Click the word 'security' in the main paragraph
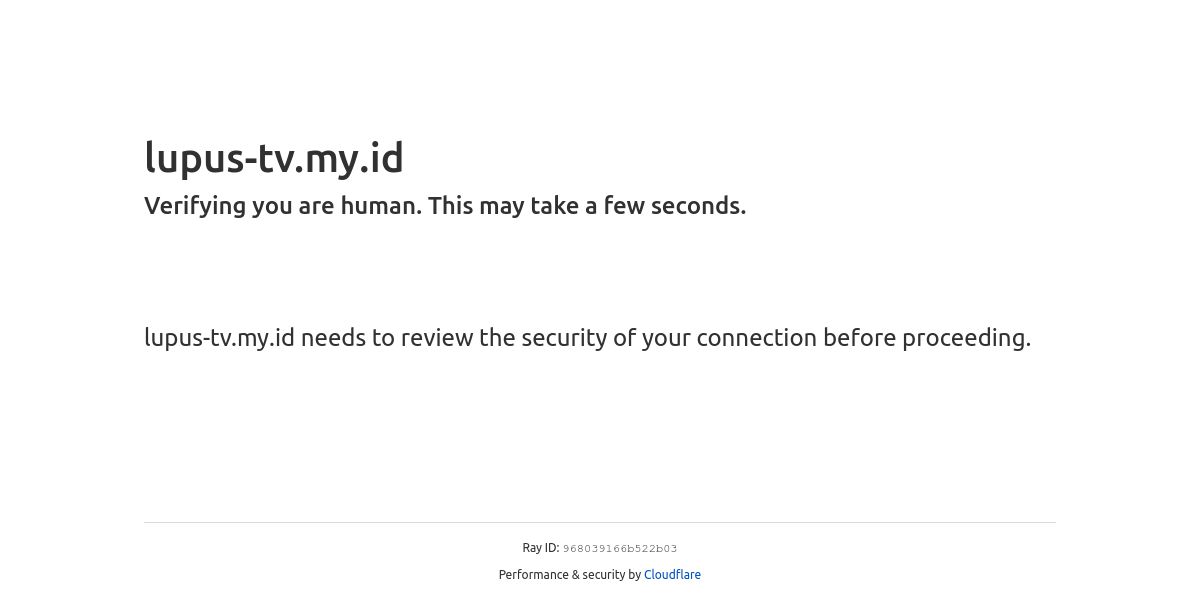1200x600 pixels. click(x=565, y=338)
